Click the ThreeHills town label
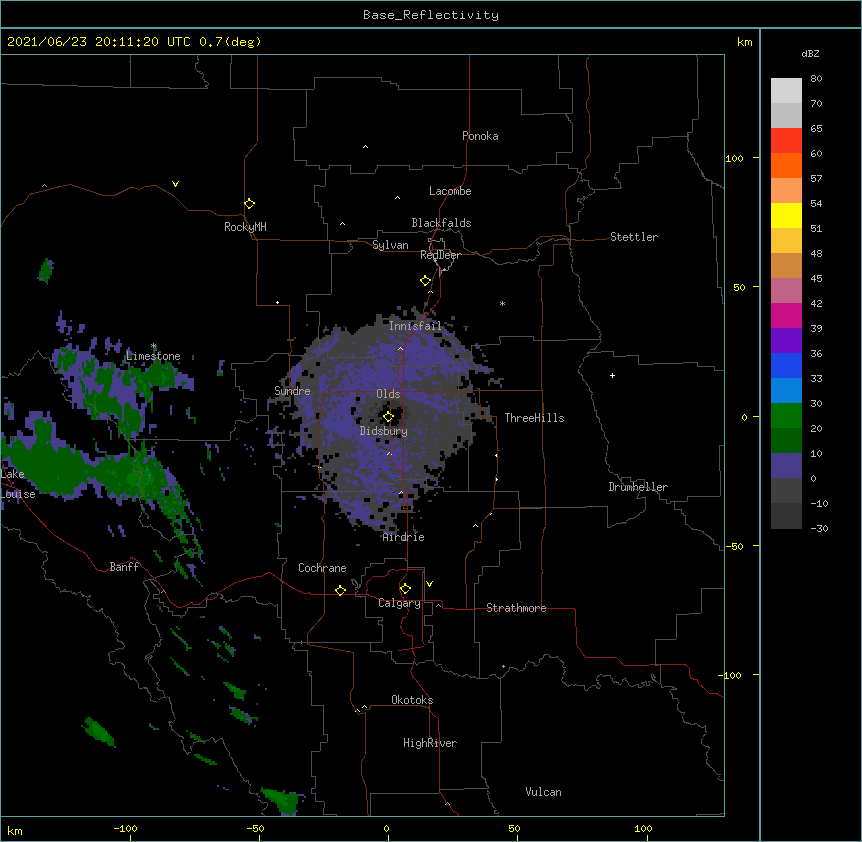 [x=534, y=418]
